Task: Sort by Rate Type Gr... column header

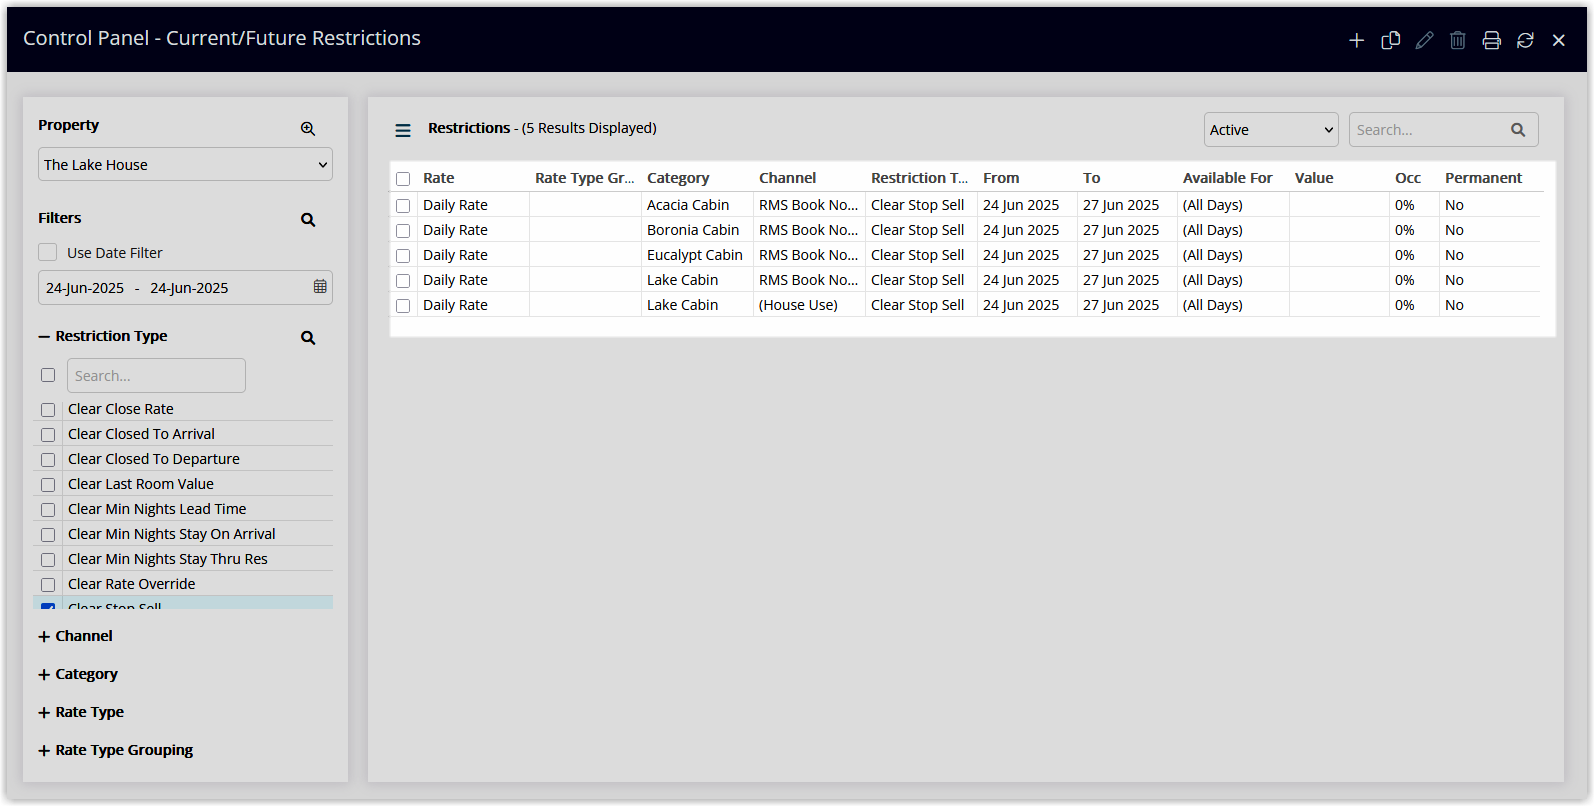Action: coord(585,178)
